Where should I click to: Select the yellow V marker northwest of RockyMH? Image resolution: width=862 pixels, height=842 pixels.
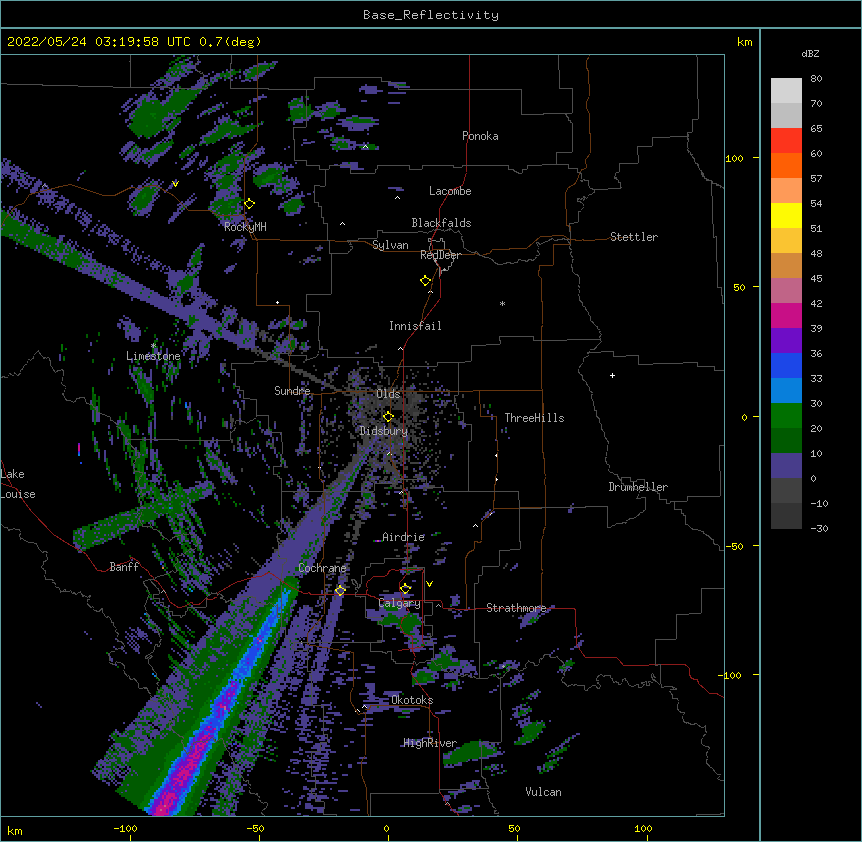pyautogui.click(x=175, y=184)
